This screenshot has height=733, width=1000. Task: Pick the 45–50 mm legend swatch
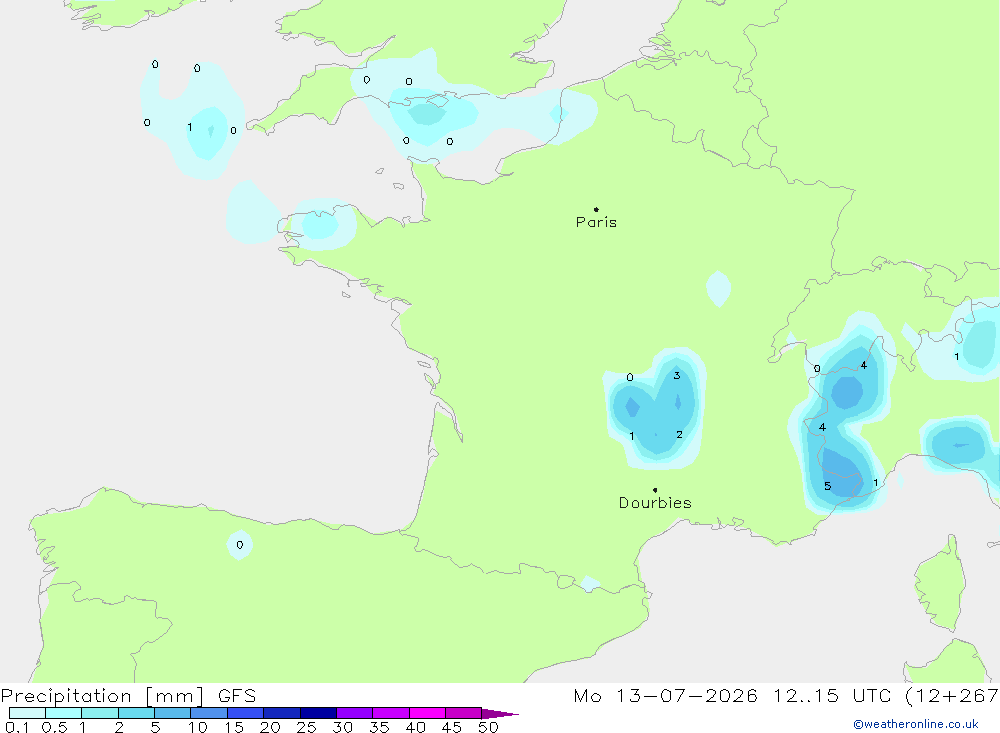point(464,713)
